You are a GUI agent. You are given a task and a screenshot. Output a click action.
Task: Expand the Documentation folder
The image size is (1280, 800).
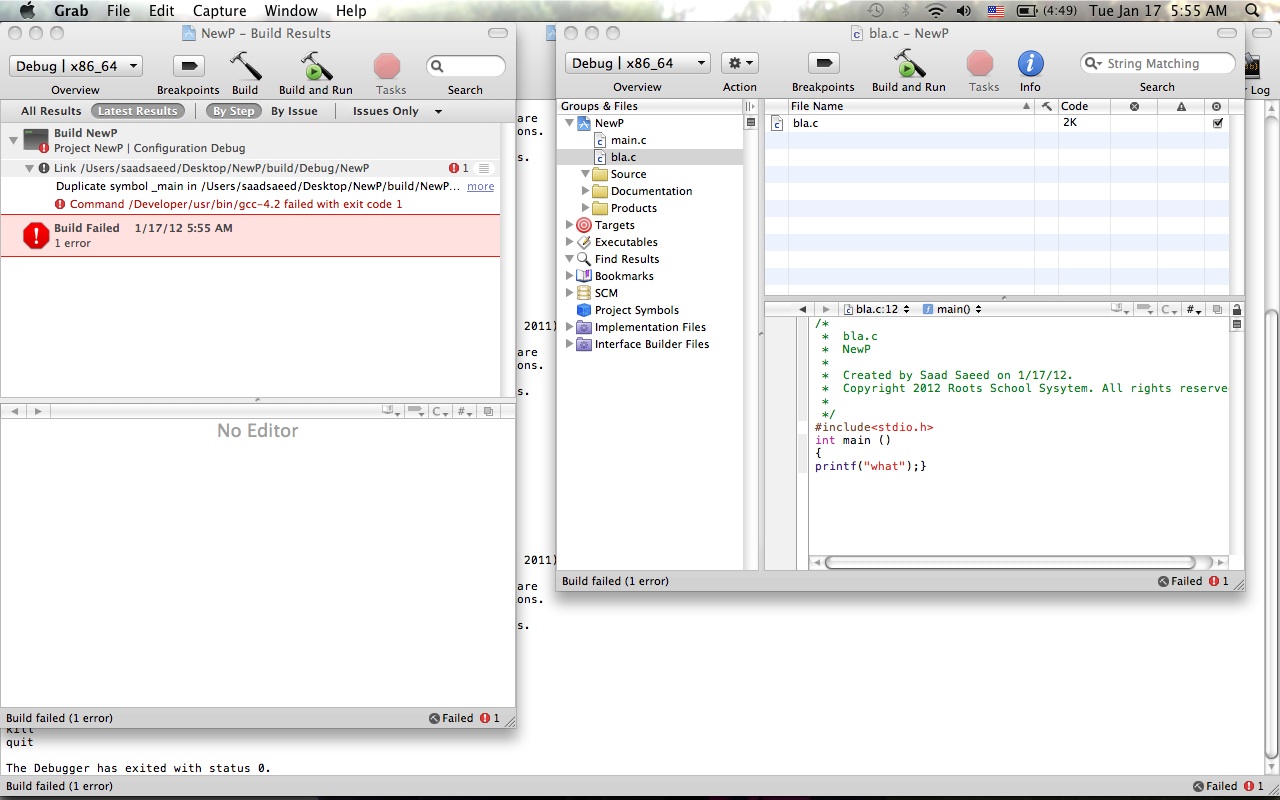tap(586, 191)
